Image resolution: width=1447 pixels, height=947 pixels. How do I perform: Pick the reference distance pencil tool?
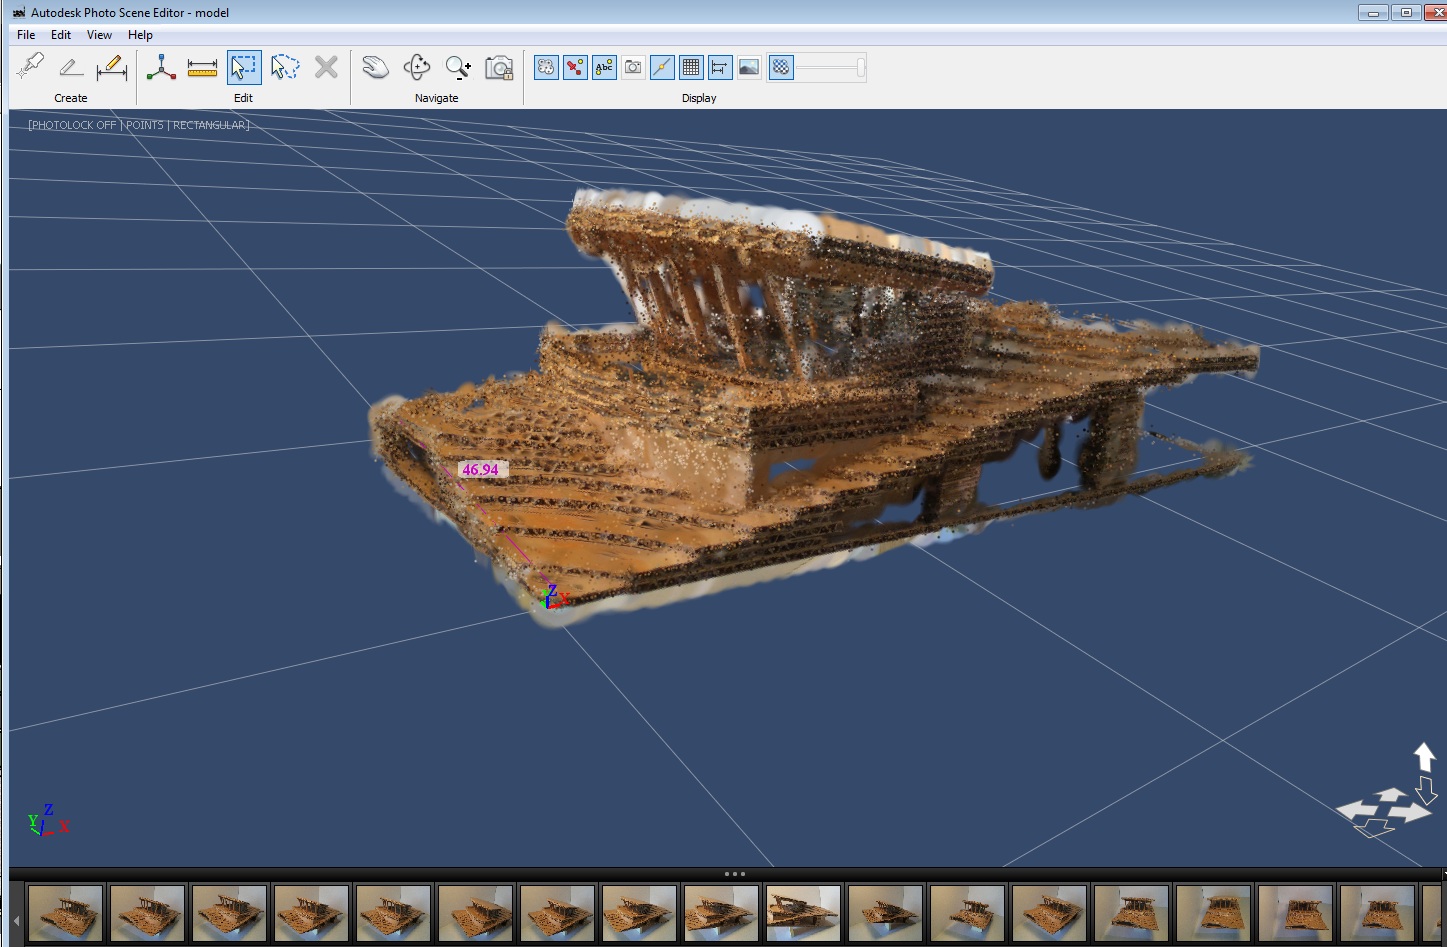coord(111,67)
